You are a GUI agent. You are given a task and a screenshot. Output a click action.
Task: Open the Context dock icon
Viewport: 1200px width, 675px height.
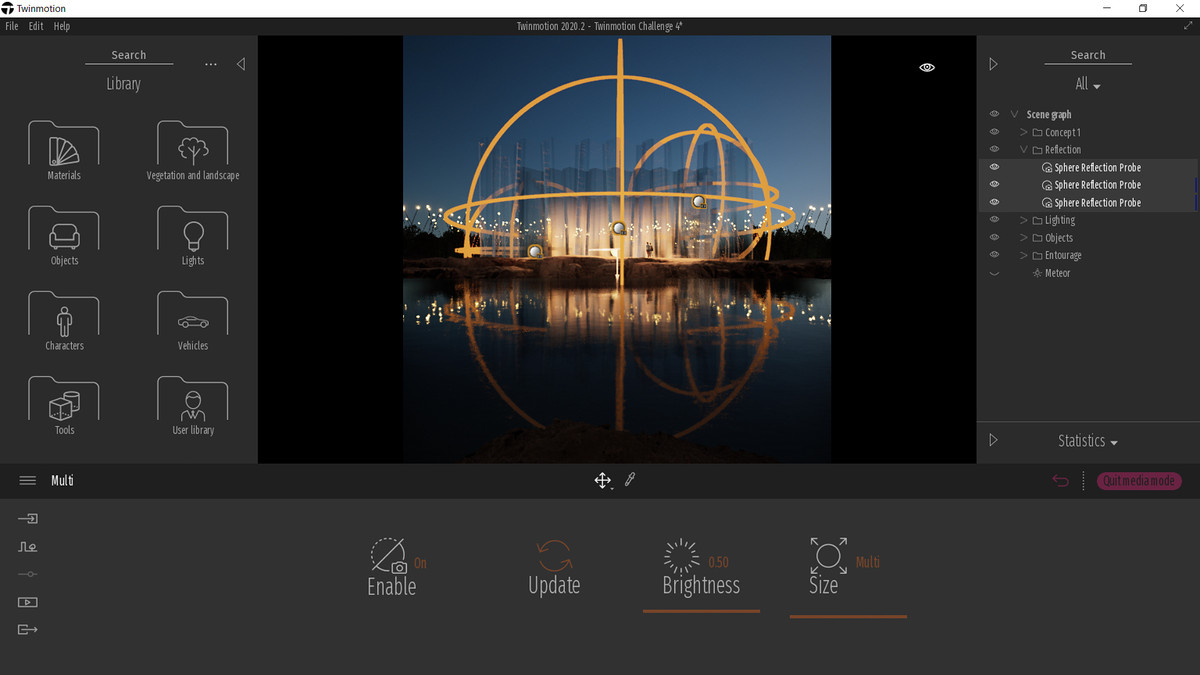[28, 547]
